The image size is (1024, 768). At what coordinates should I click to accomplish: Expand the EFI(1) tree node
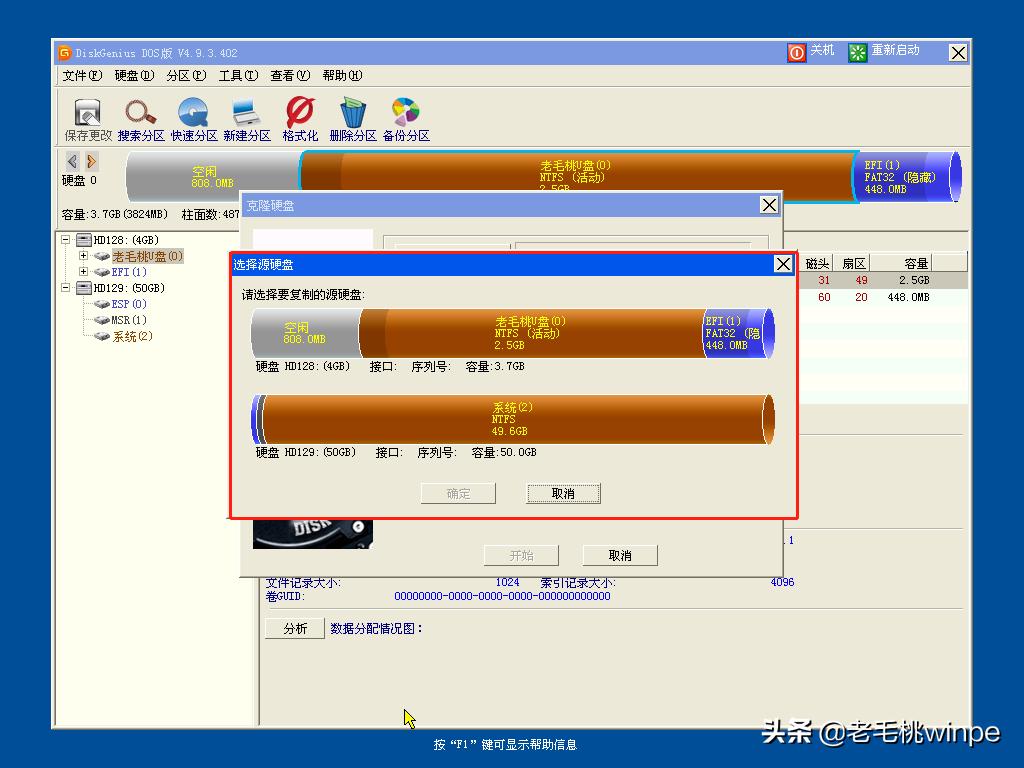click(x=85, y=272)
